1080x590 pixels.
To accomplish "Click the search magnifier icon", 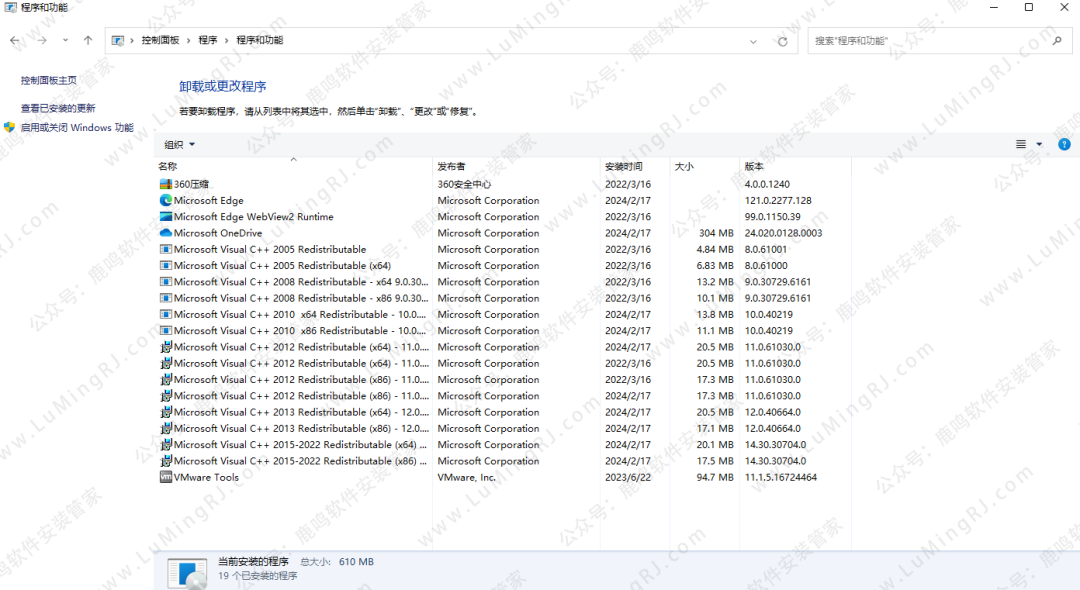I will tap(1057, 41).
